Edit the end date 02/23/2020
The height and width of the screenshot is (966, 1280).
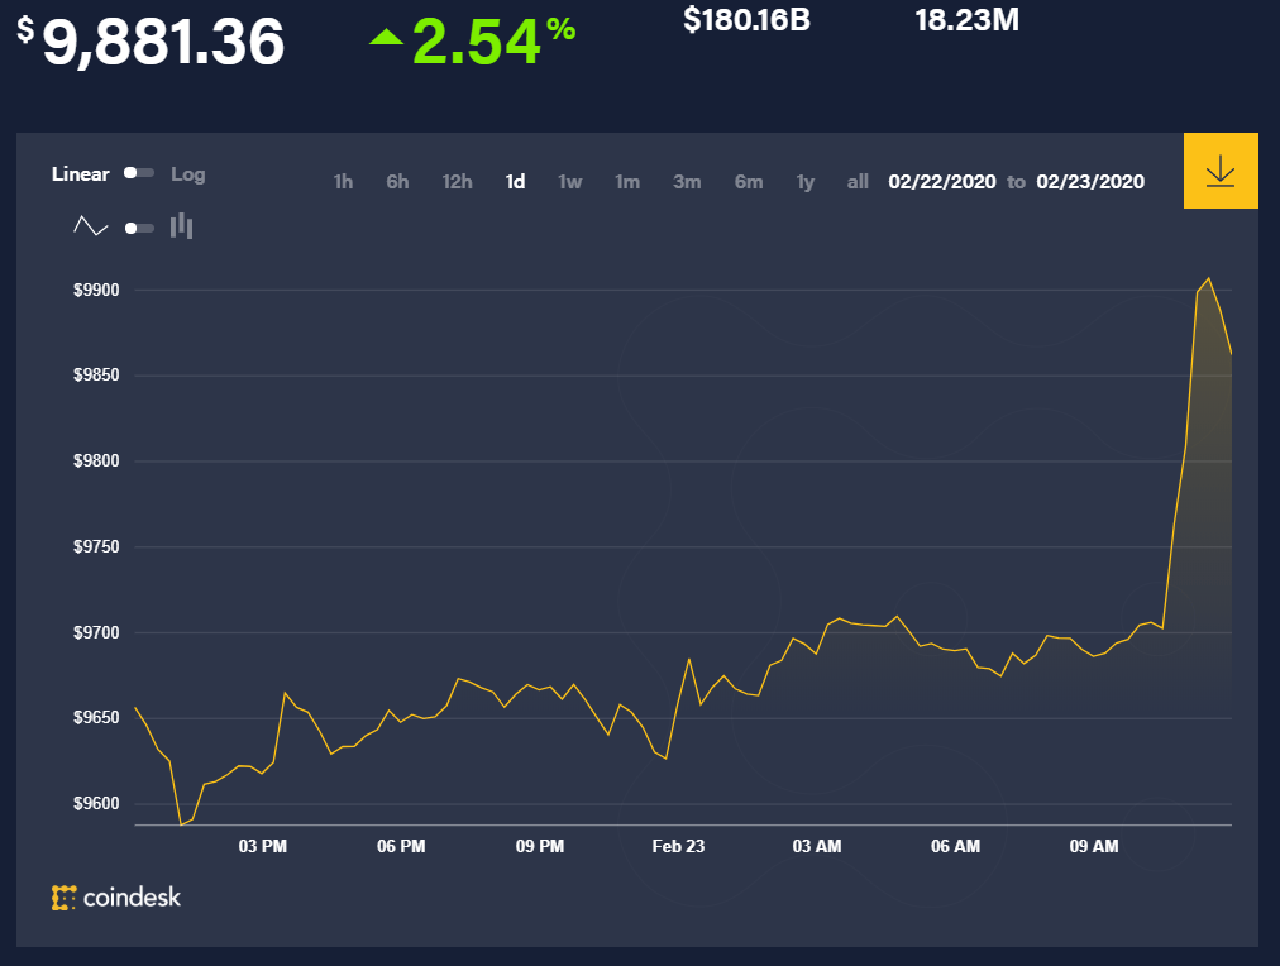tap(1091, 181)
